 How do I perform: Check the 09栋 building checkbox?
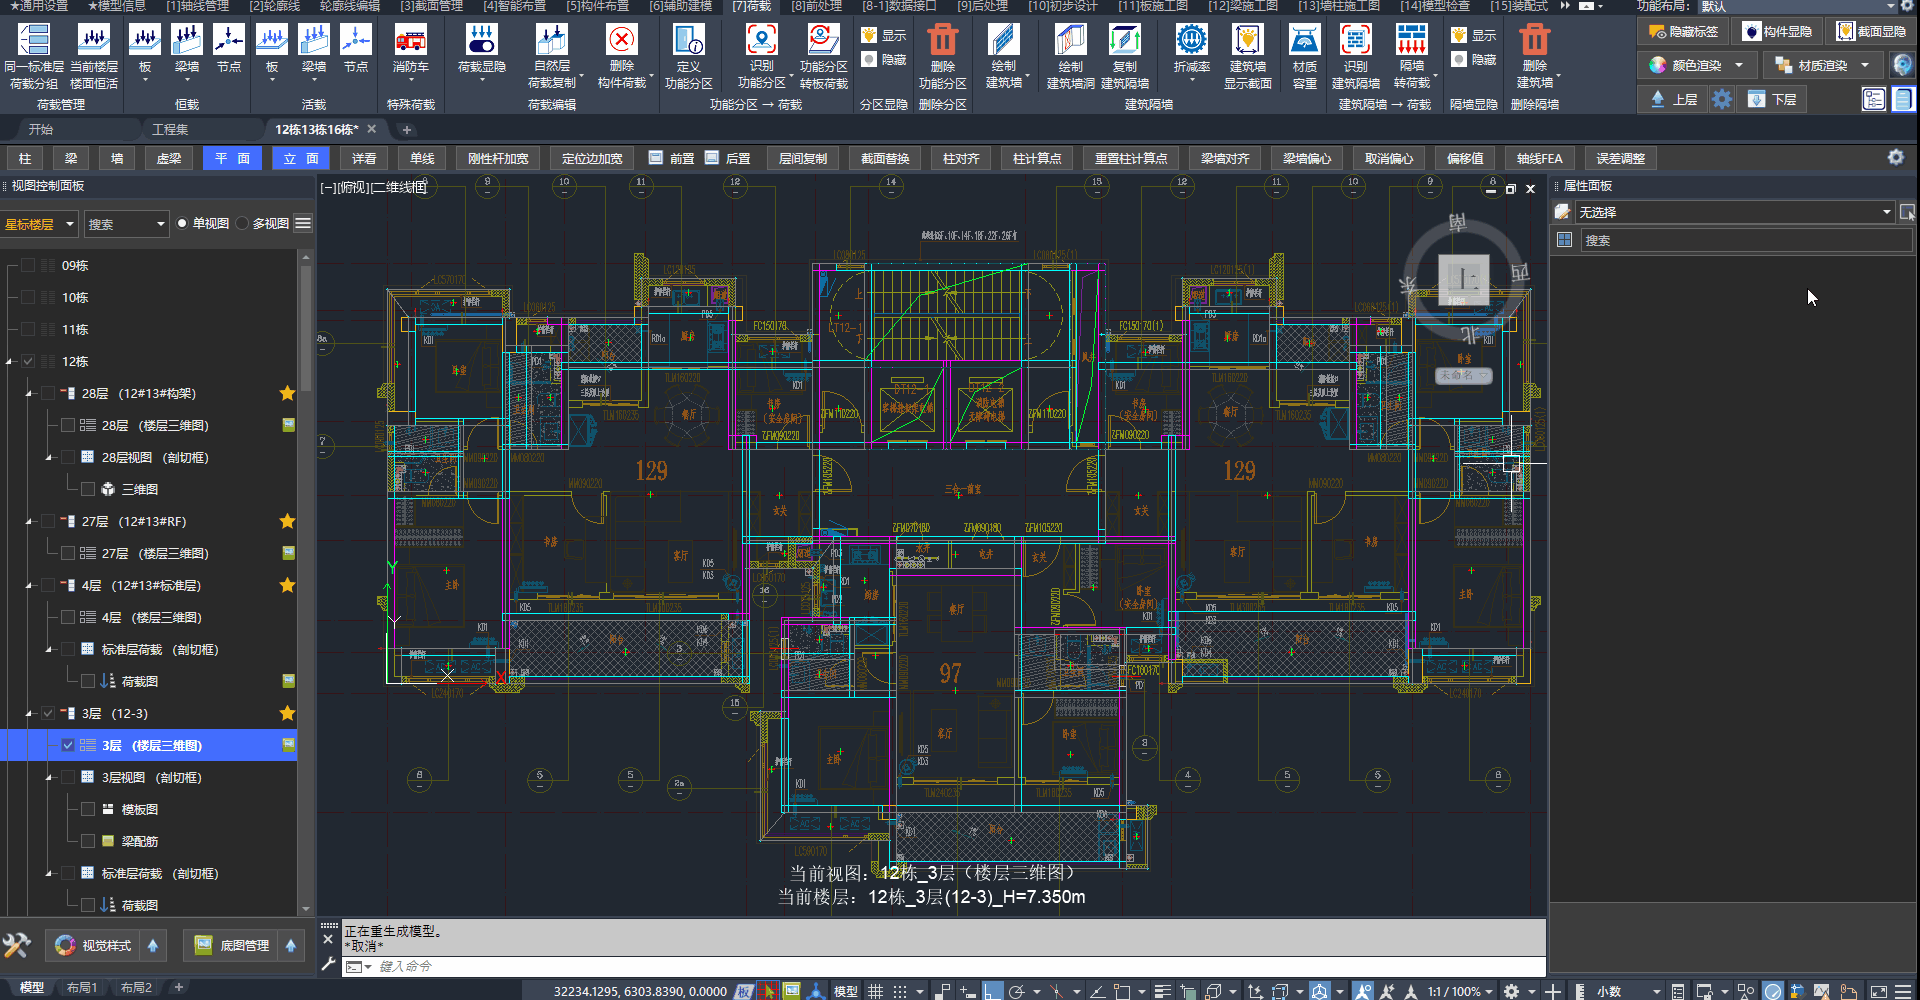(x=28, y=266)
